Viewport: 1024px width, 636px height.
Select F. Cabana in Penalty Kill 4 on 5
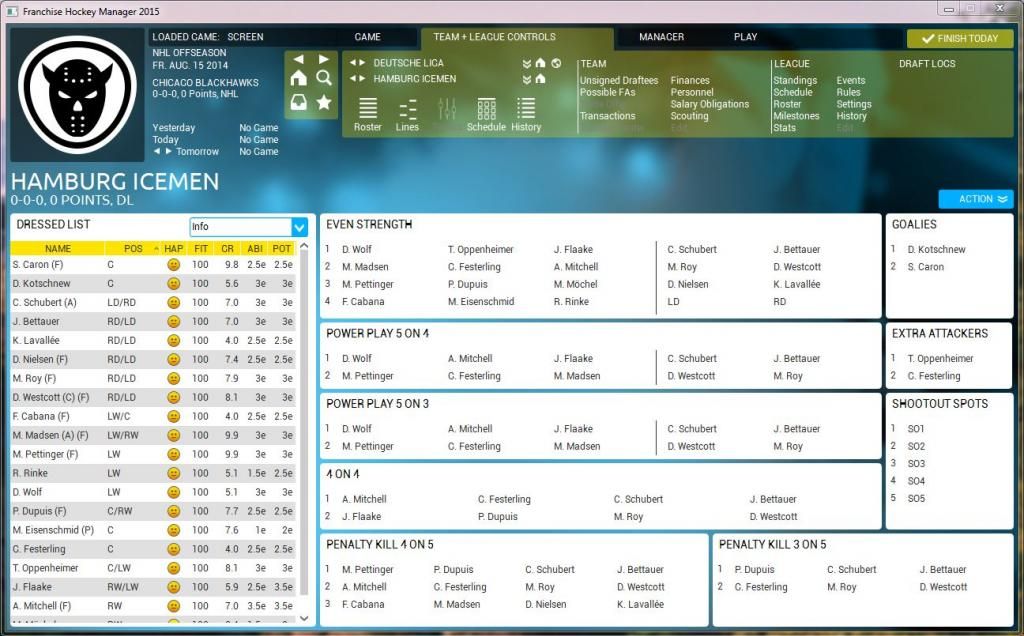click(x=363, y=605)
